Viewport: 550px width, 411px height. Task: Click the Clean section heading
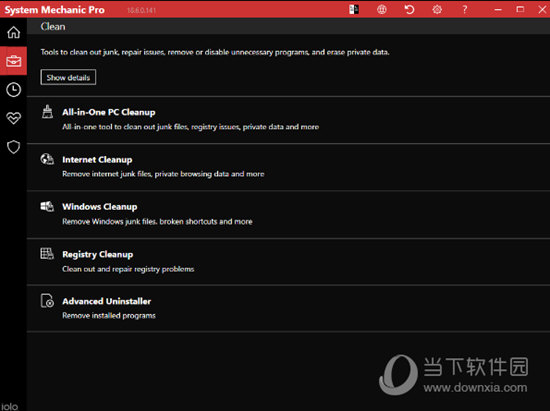pos(53,27)
